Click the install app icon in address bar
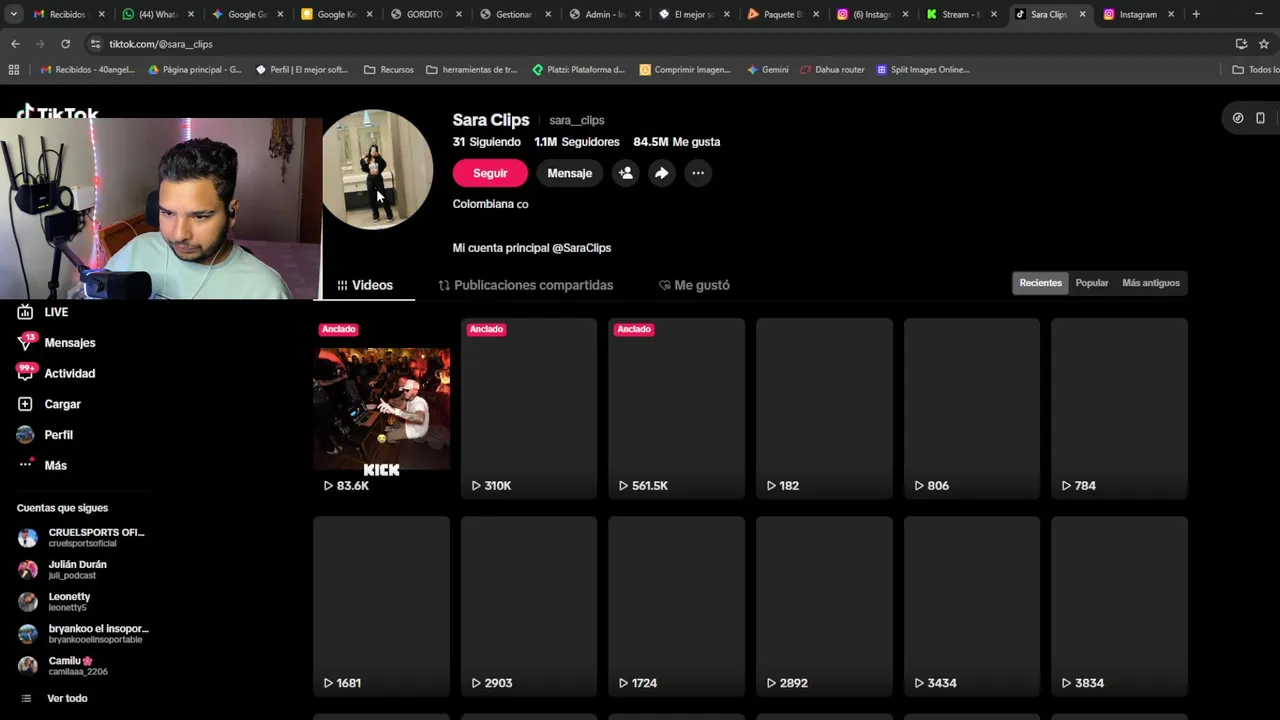 point(1241,44)
